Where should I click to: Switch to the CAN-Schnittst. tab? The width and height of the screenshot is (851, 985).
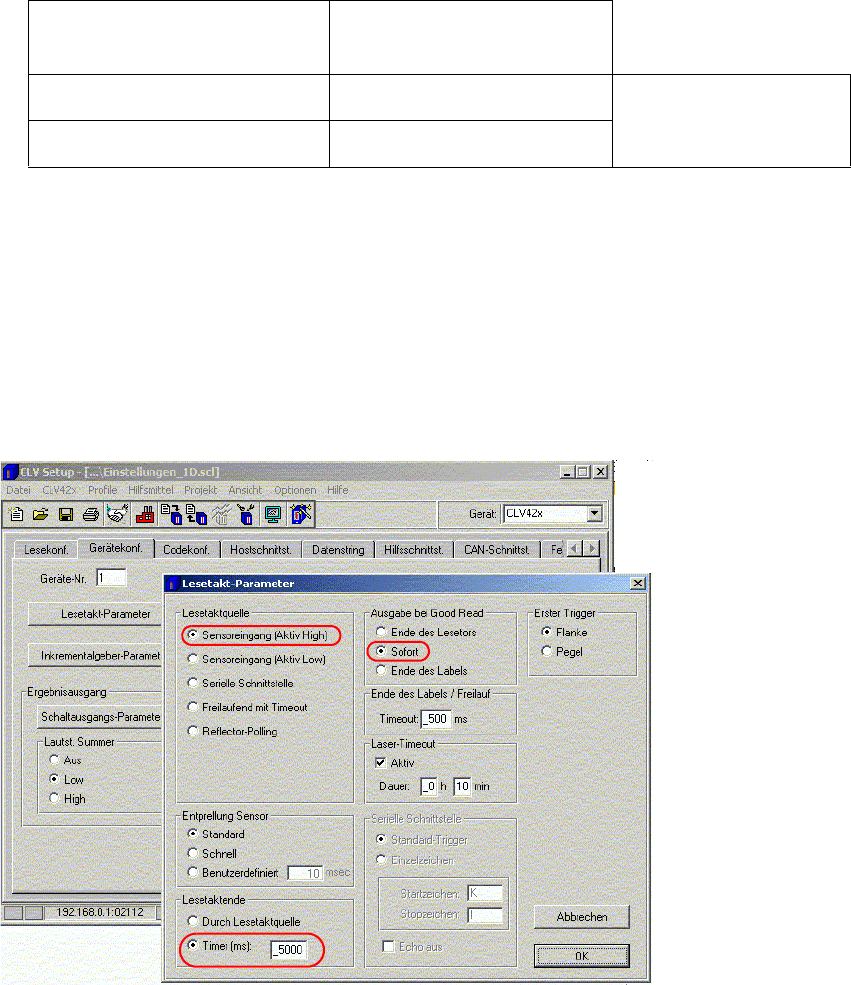pyautogui.click(x=496, y=550)
